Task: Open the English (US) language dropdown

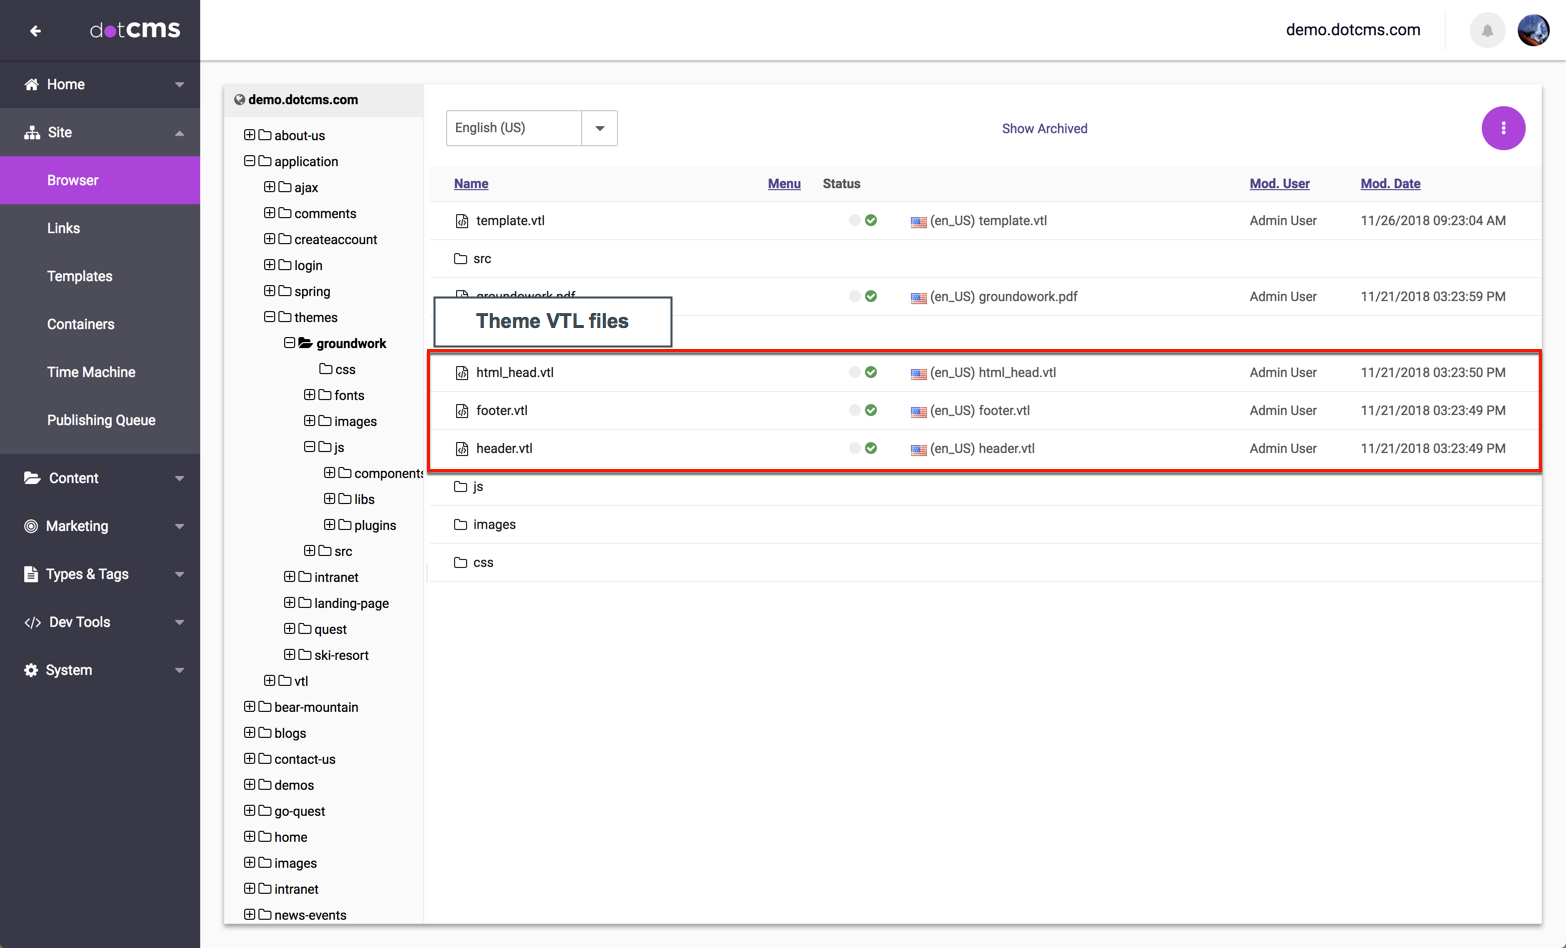Action: tap(599, 128)
